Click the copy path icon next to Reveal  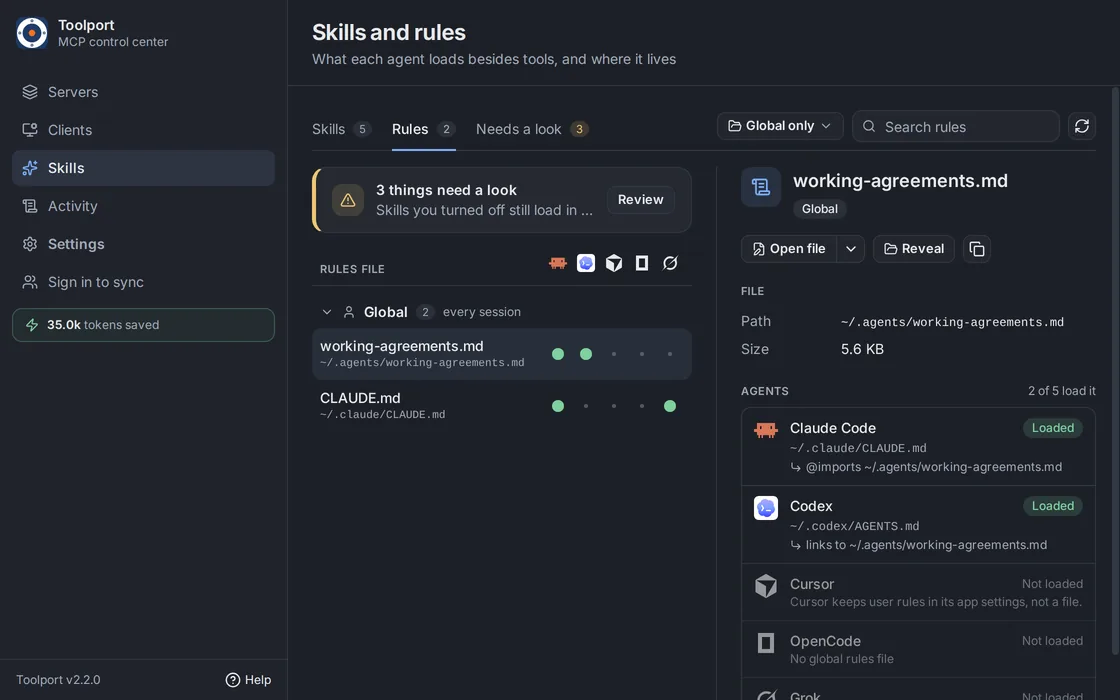(x=976, y=249)
